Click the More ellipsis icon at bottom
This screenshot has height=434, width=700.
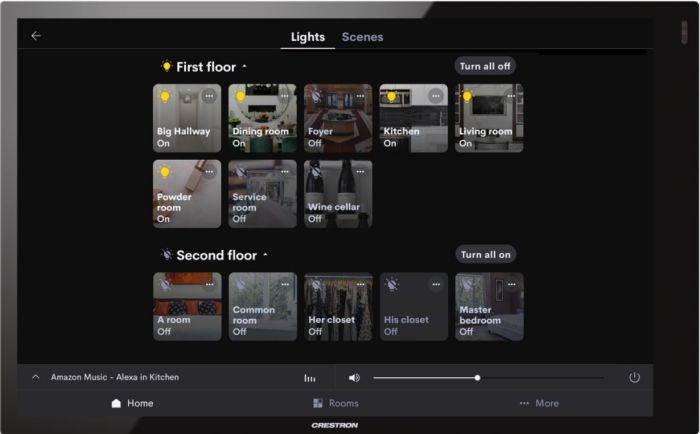click(x=524, y=404)
